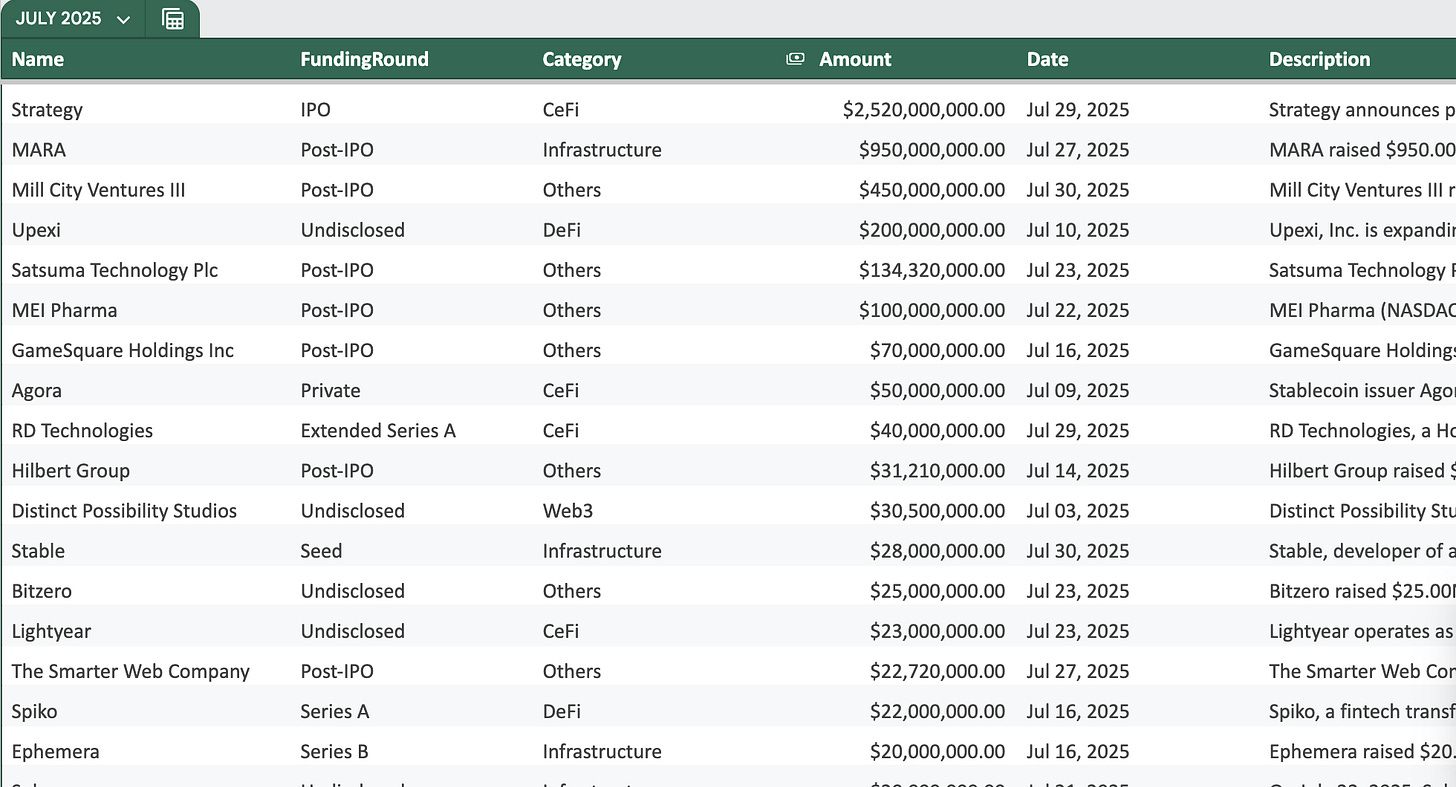Select The Smarter Web Company cell
The width and height of the screenshot is (1456, 787).
[131, 671]
